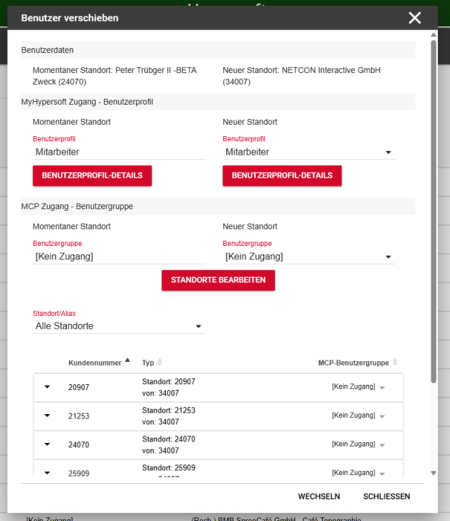Open Benutzerprofil dropdown for Neuer Standort
Screen dimensions: 450x521
click(x=309, y=152)
